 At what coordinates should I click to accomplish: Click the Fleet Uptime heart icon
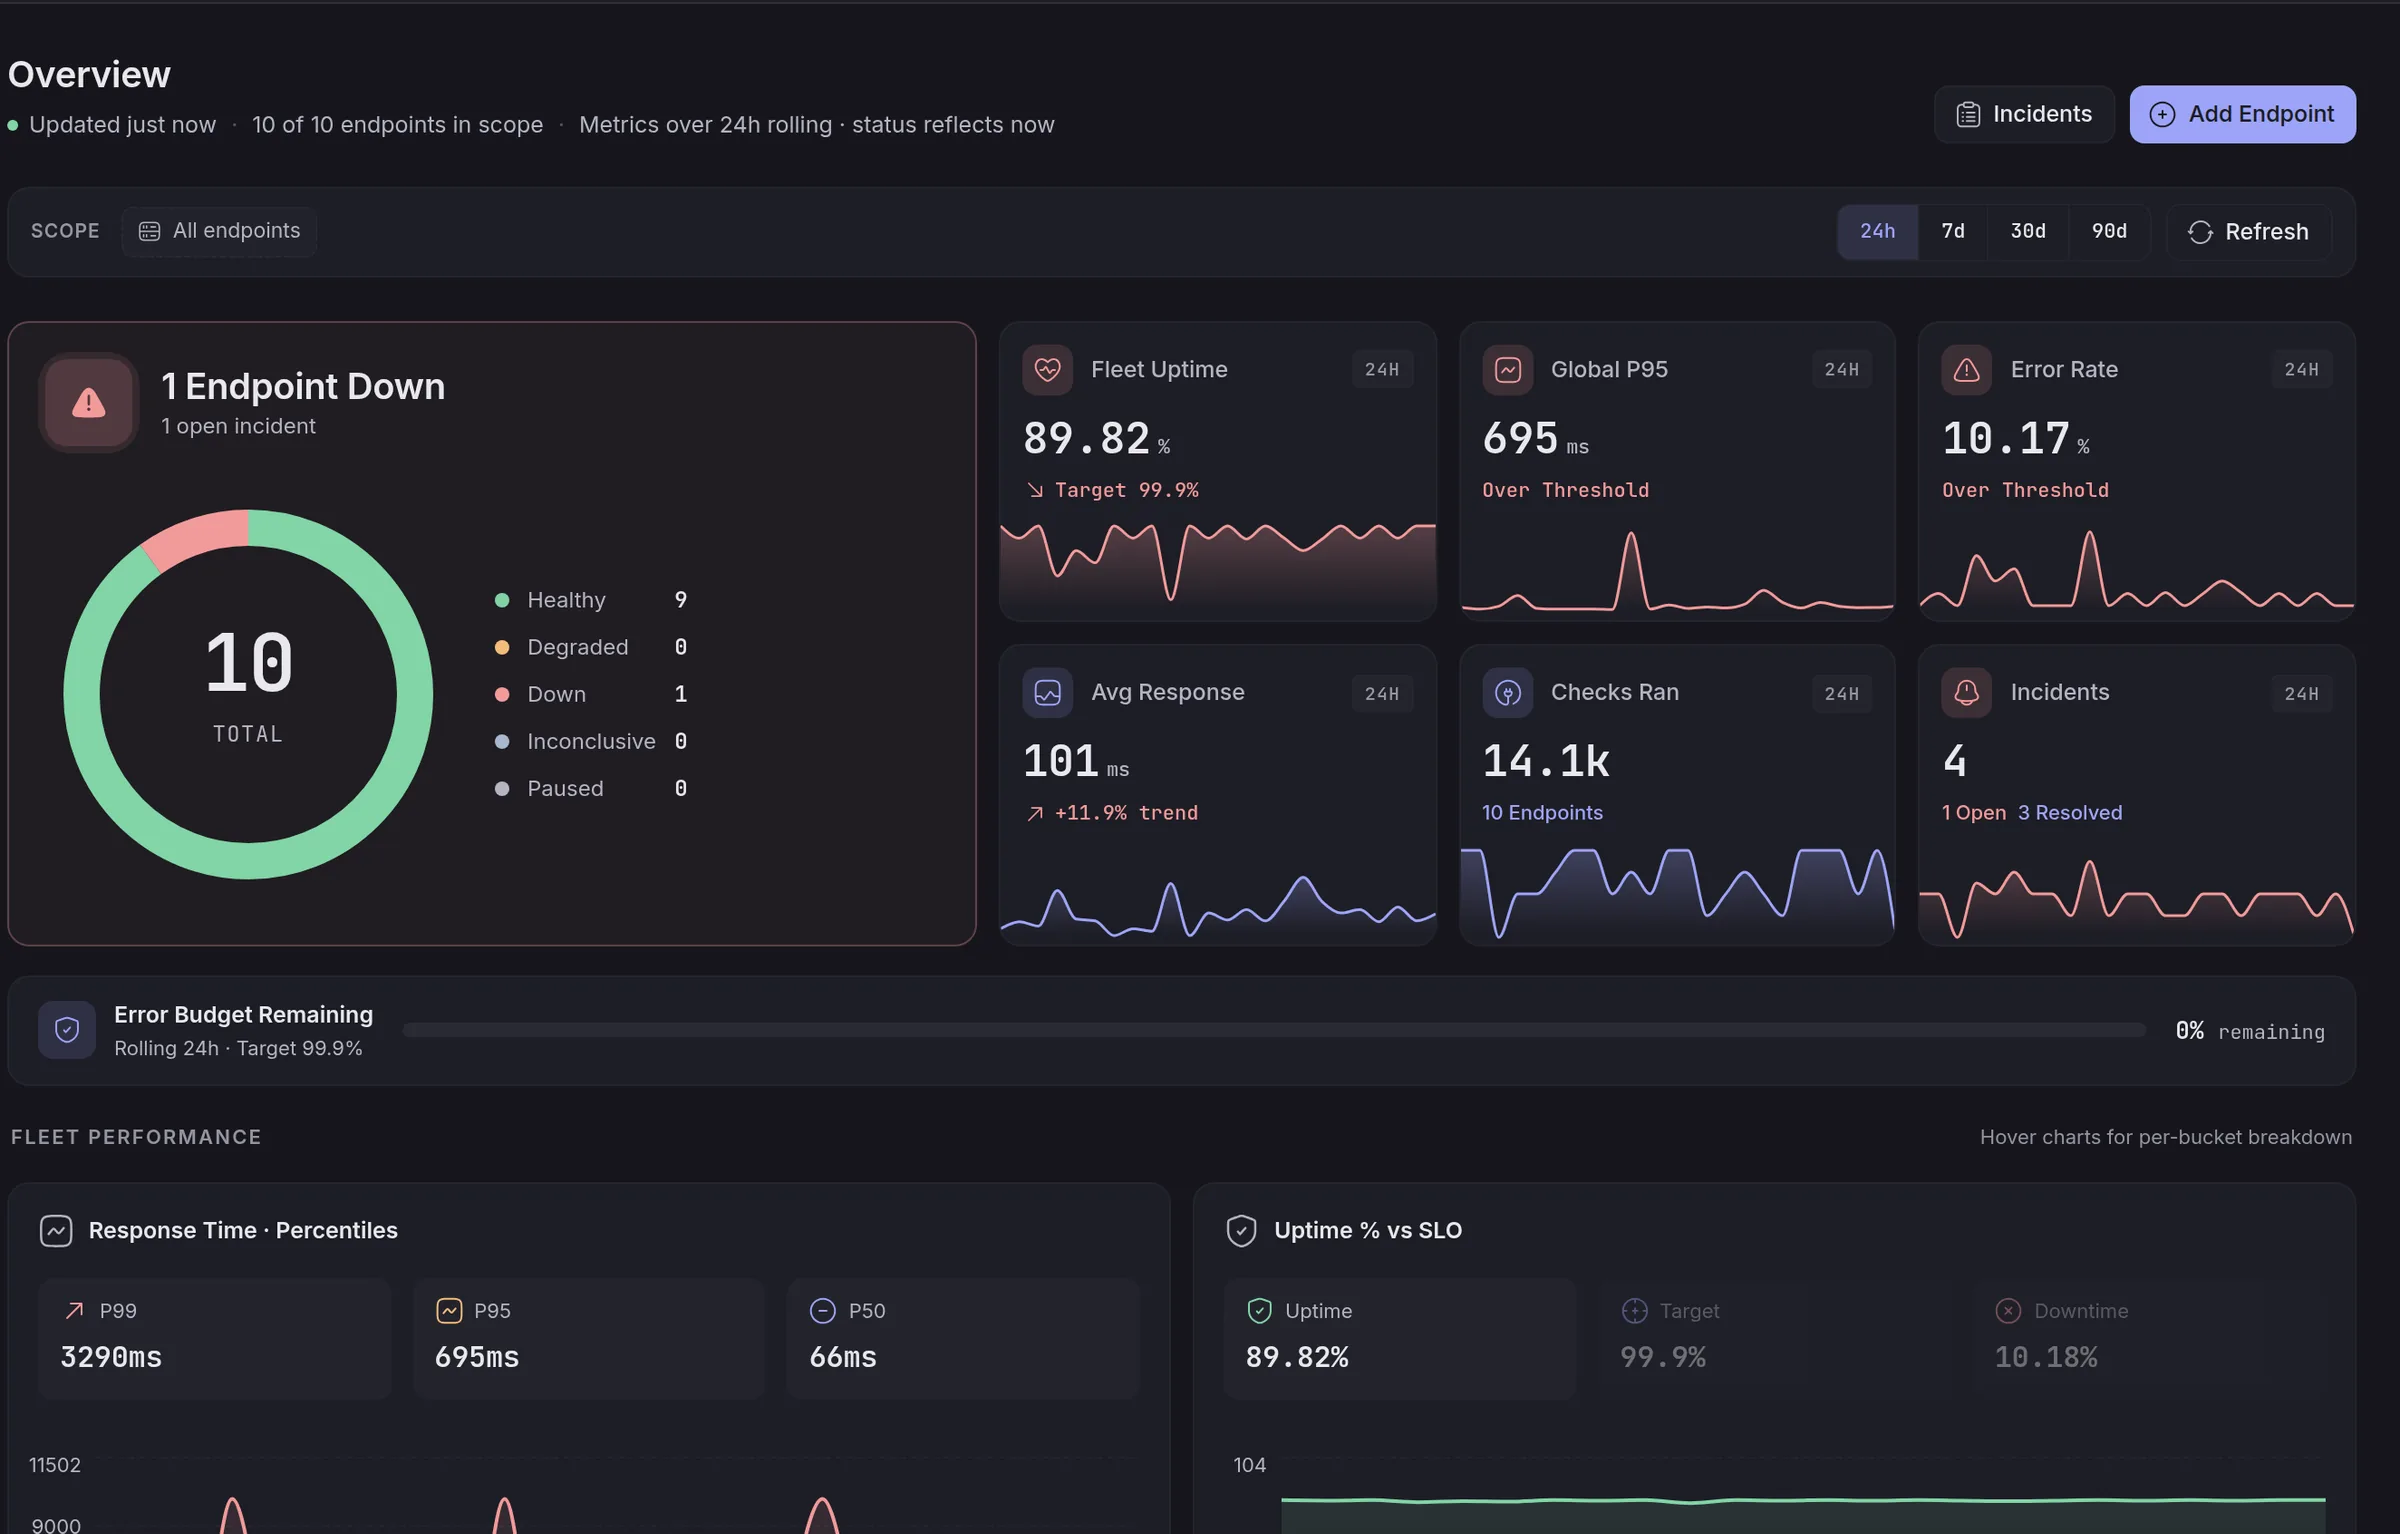click(x=1047, y=370)
